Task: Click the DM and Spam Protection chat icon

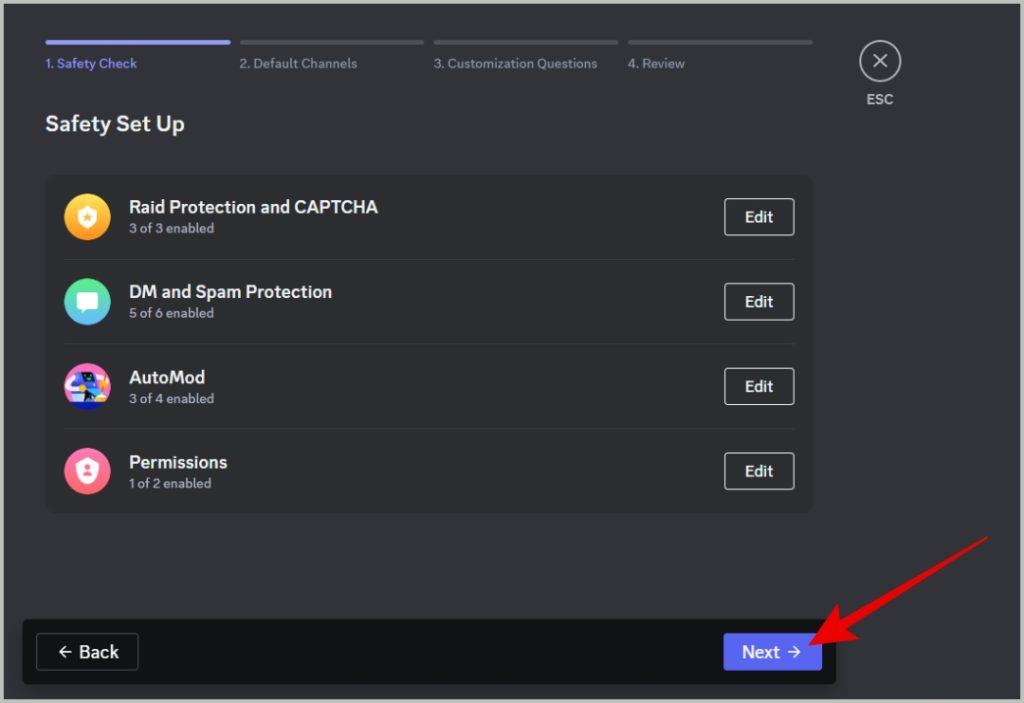Action: pyautogui.click(x=88, y=302)
